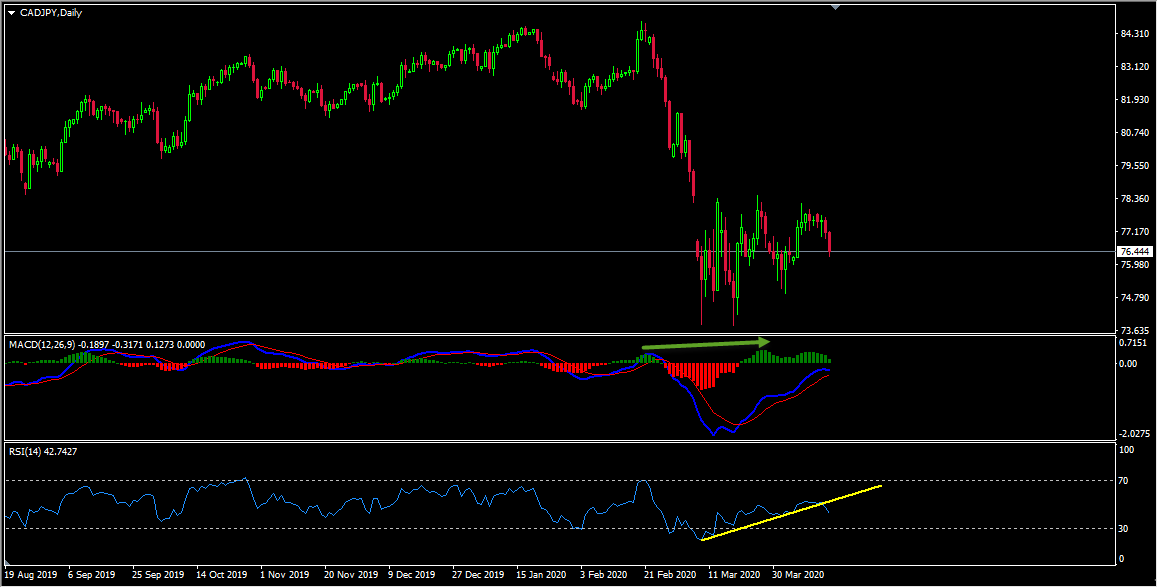Click the 6 Sep 2019 date label
Viewport: 1158px width, 588px height.
click(x=92, y=574)
